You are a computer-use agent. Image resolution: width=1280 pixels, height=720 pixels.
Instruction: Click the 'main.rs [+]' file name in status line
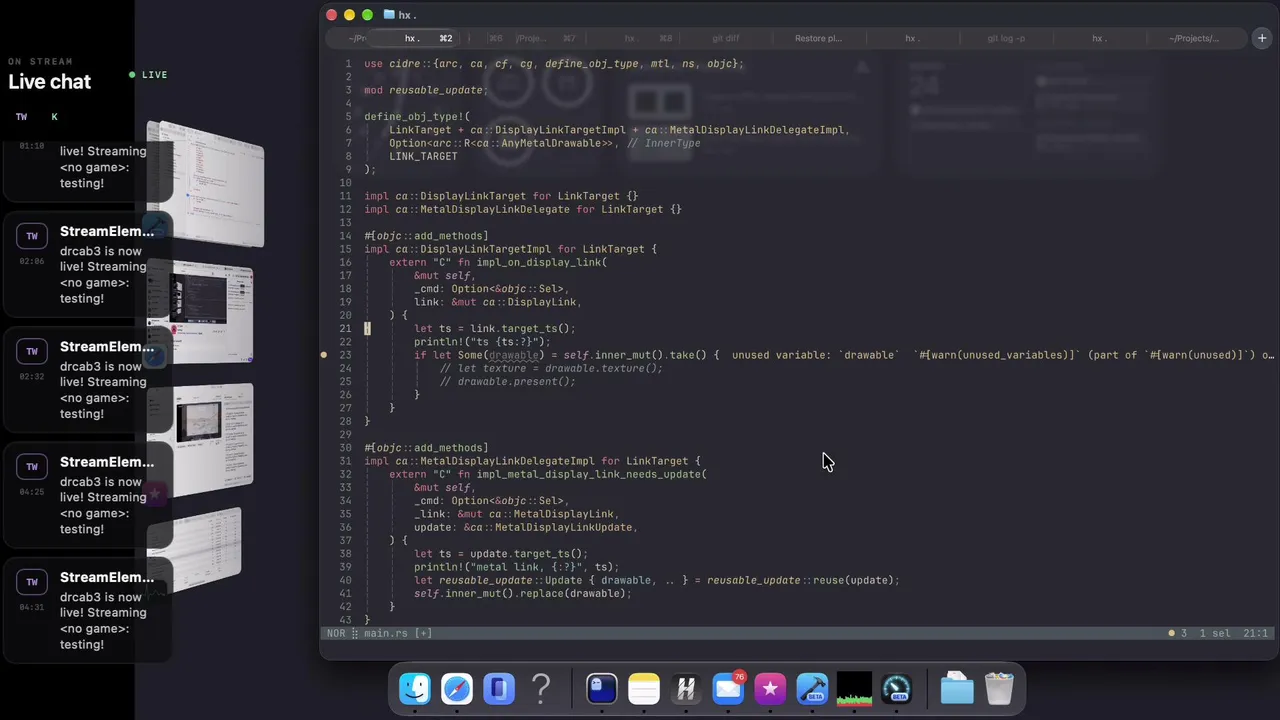(398, 633)
